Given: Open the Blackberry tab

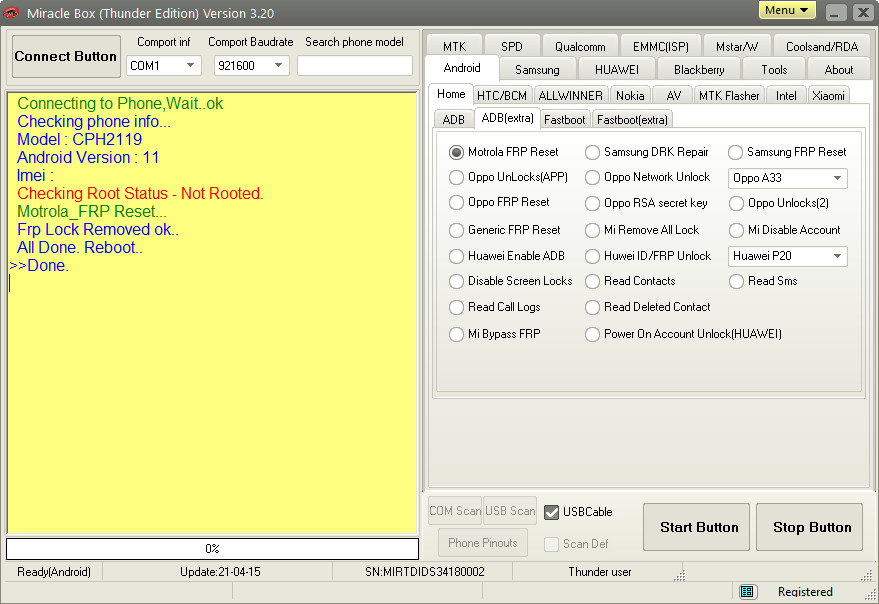Looking at the screenshot, I should point(699,70).
